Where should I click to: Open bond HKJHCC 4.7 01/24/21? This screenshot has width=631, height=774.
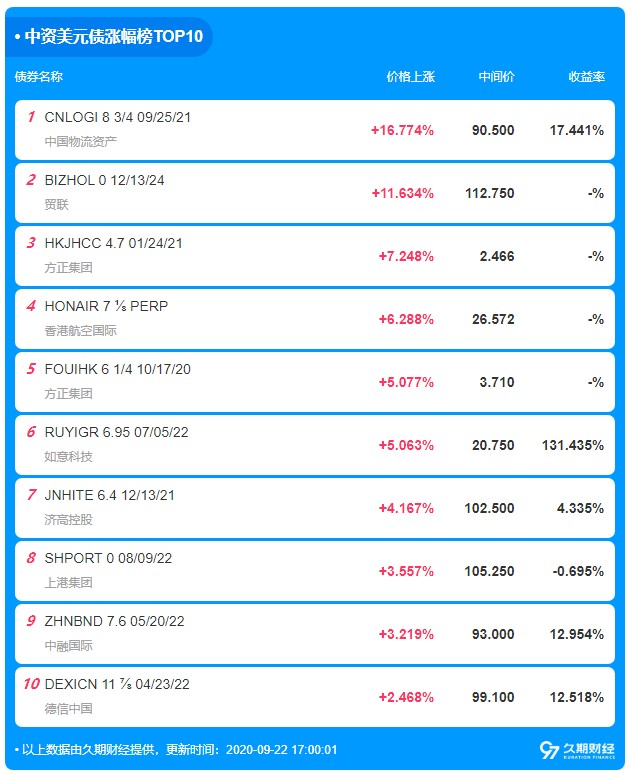tap(114, 243)
